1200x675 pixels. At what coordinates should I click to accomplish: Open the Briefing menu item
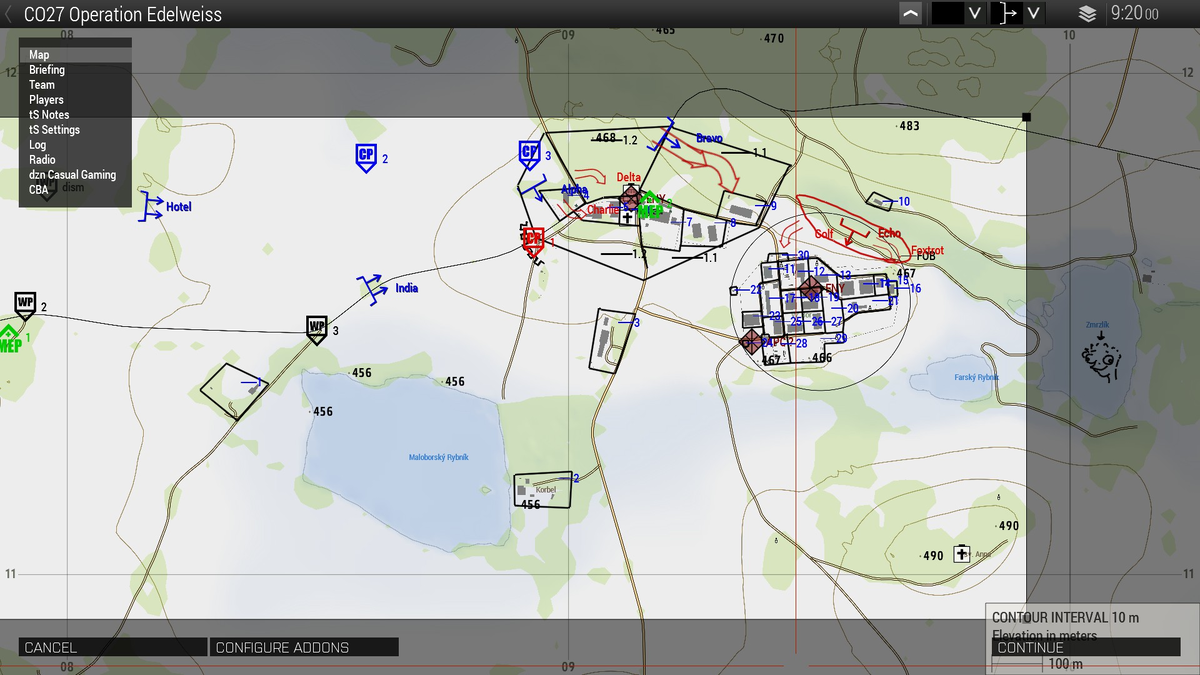pyautogui.click(x=75, y=70)
